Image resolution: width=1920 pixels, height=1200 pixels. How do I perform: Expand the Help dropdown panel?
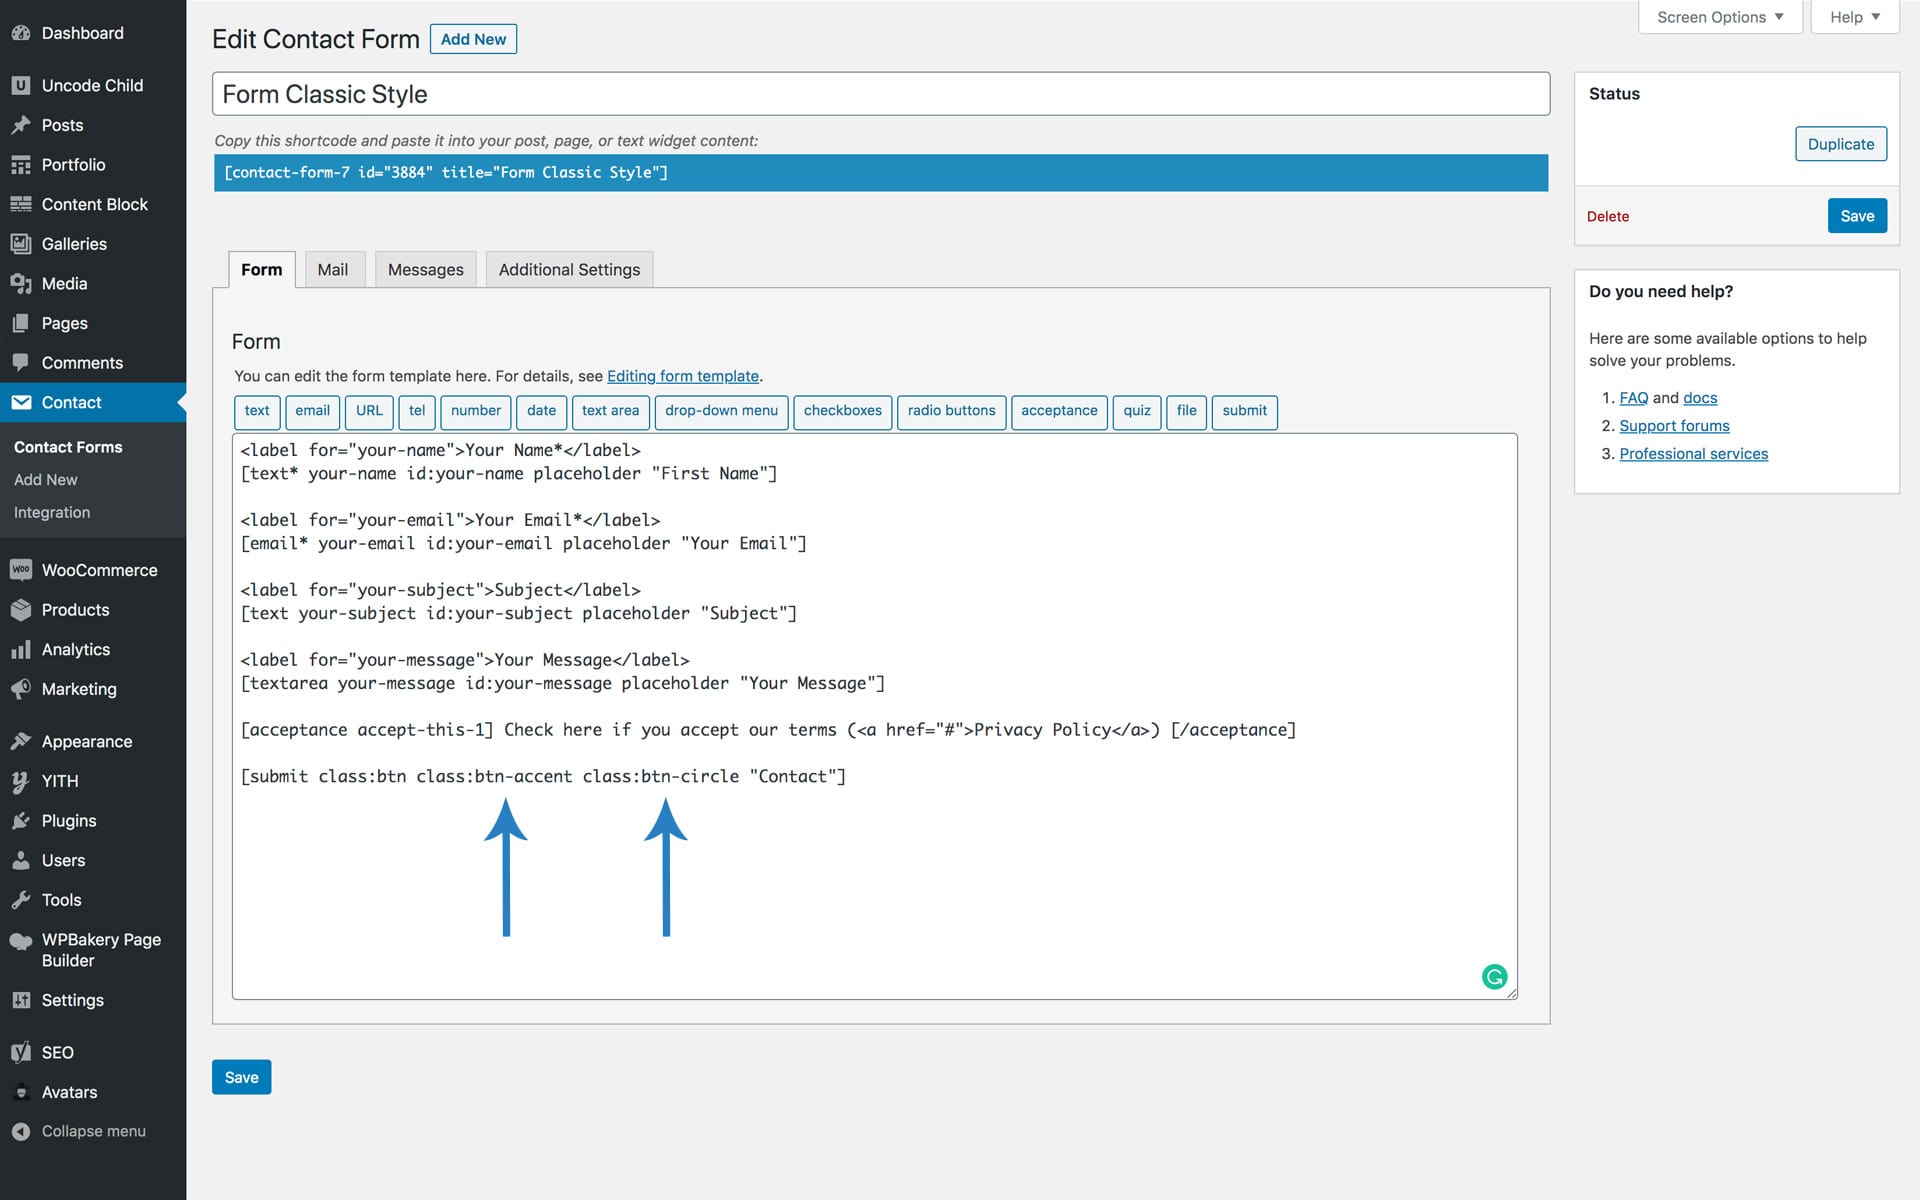tap(1854, 17)
